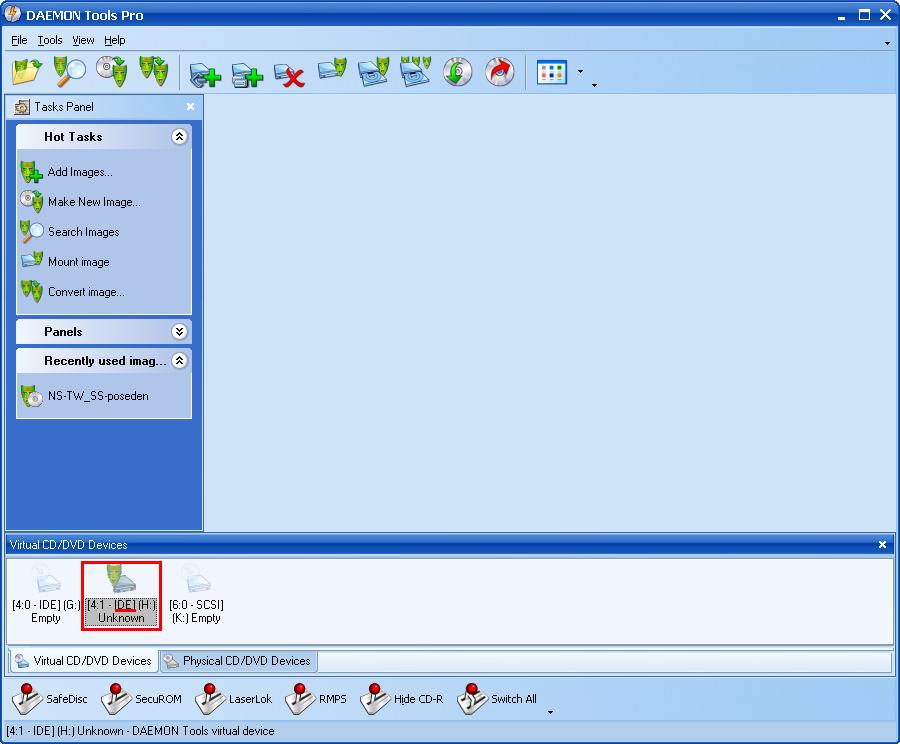The height and width of the screenshot is (744, 900).
Task: Click the first add virtual drive toolbar icon
Action: 205,75
